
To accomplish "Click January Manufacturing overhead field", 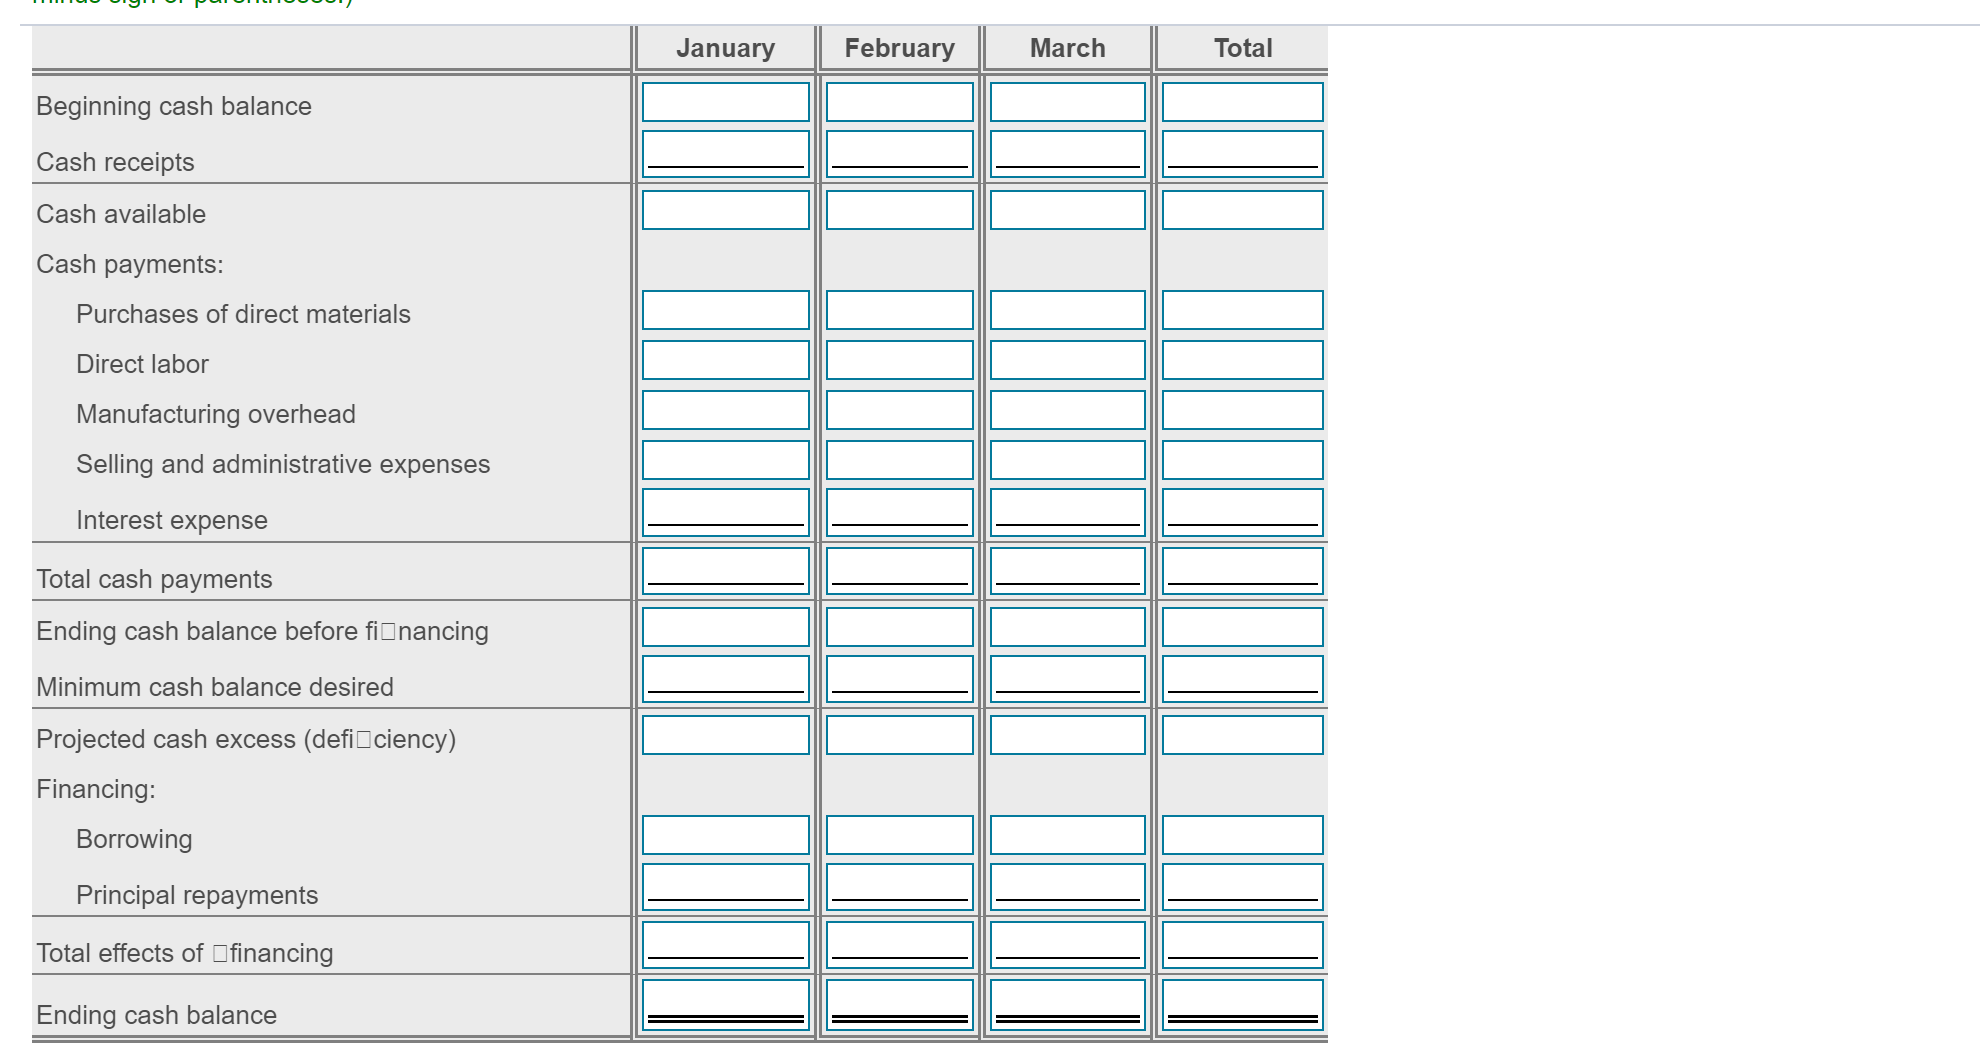I will click(725, 410).
